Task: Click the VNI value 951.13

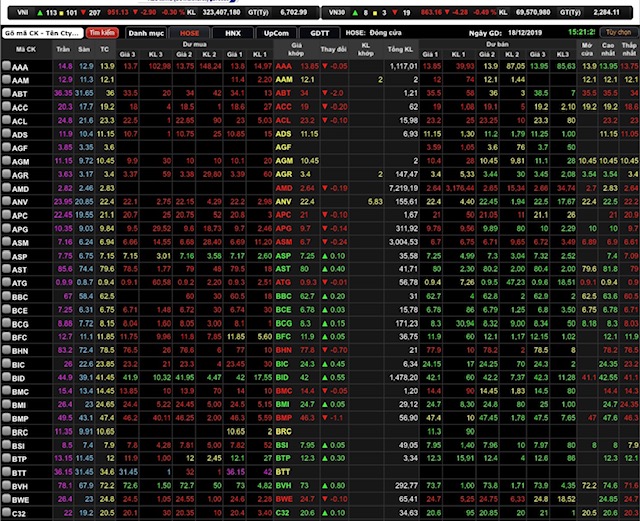Action: [x=118, y=12]
